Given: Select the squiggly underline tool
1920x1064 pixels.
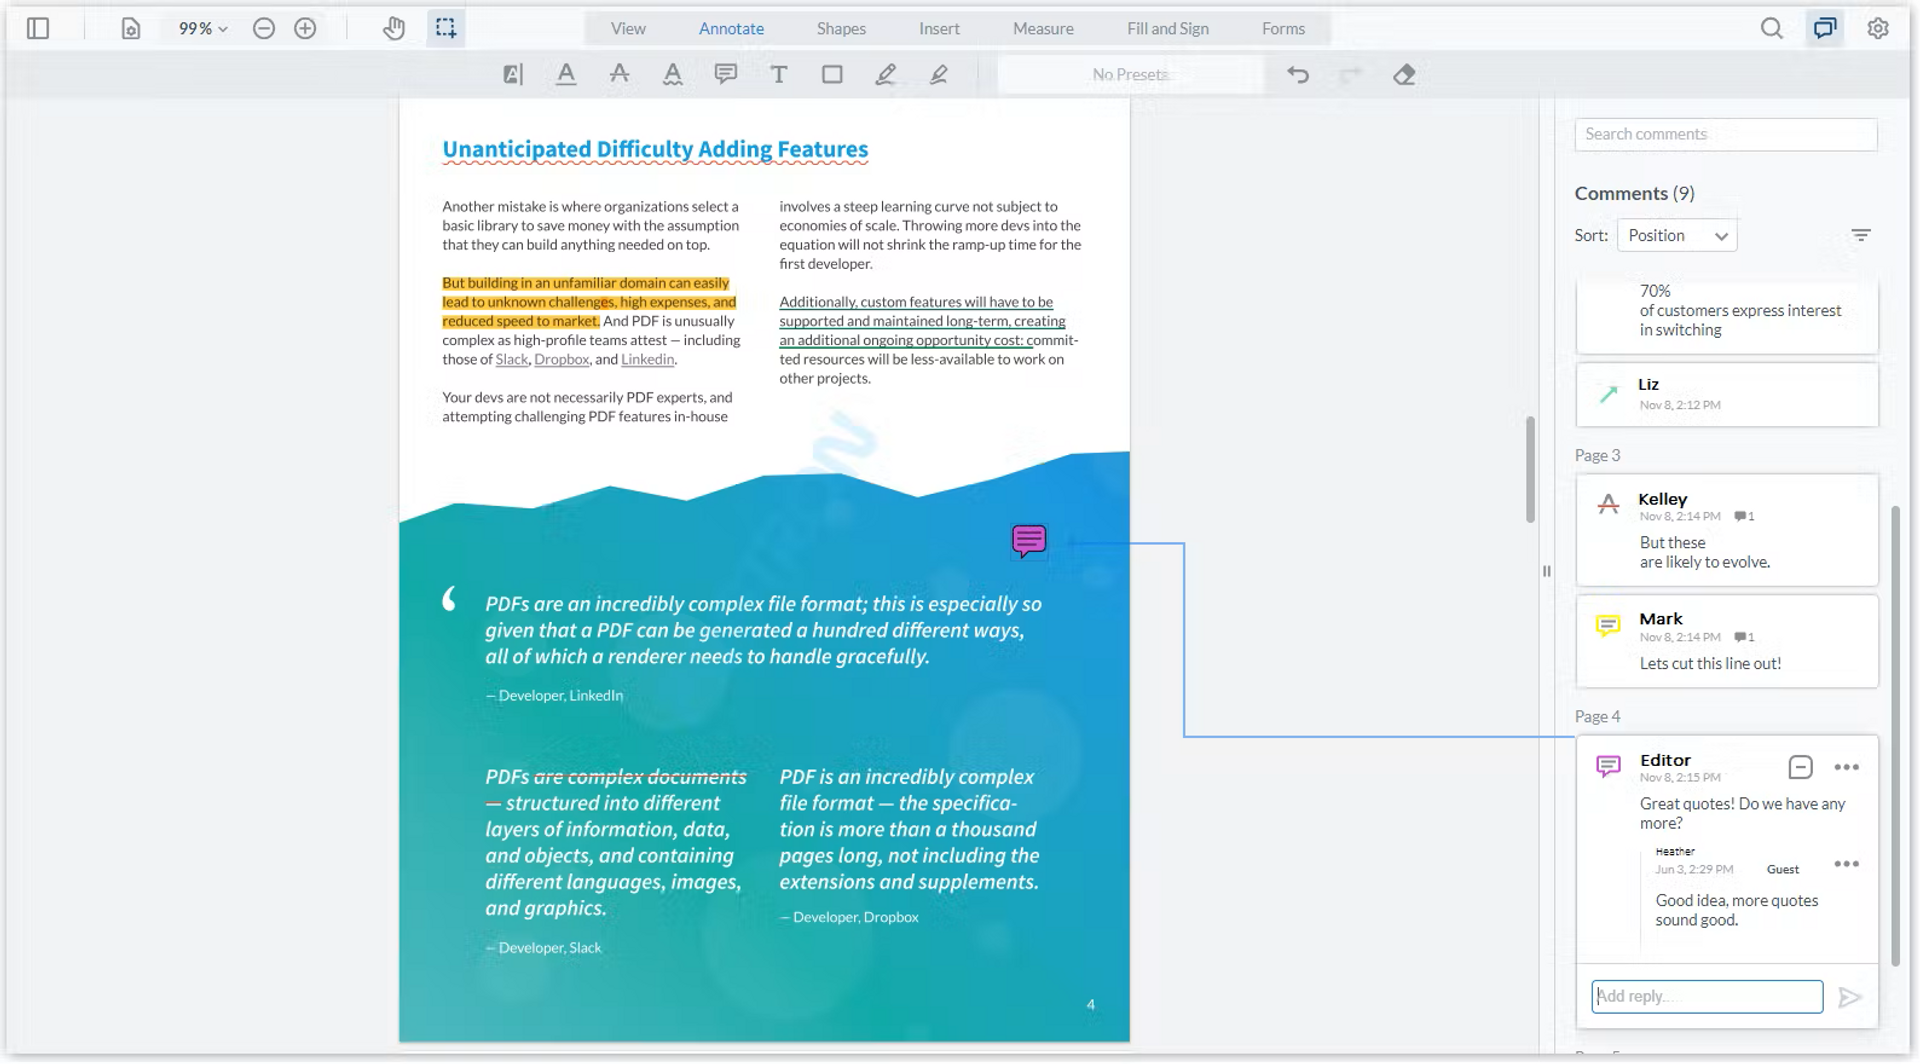Looking at the screenshot, I should click(673, 74).
